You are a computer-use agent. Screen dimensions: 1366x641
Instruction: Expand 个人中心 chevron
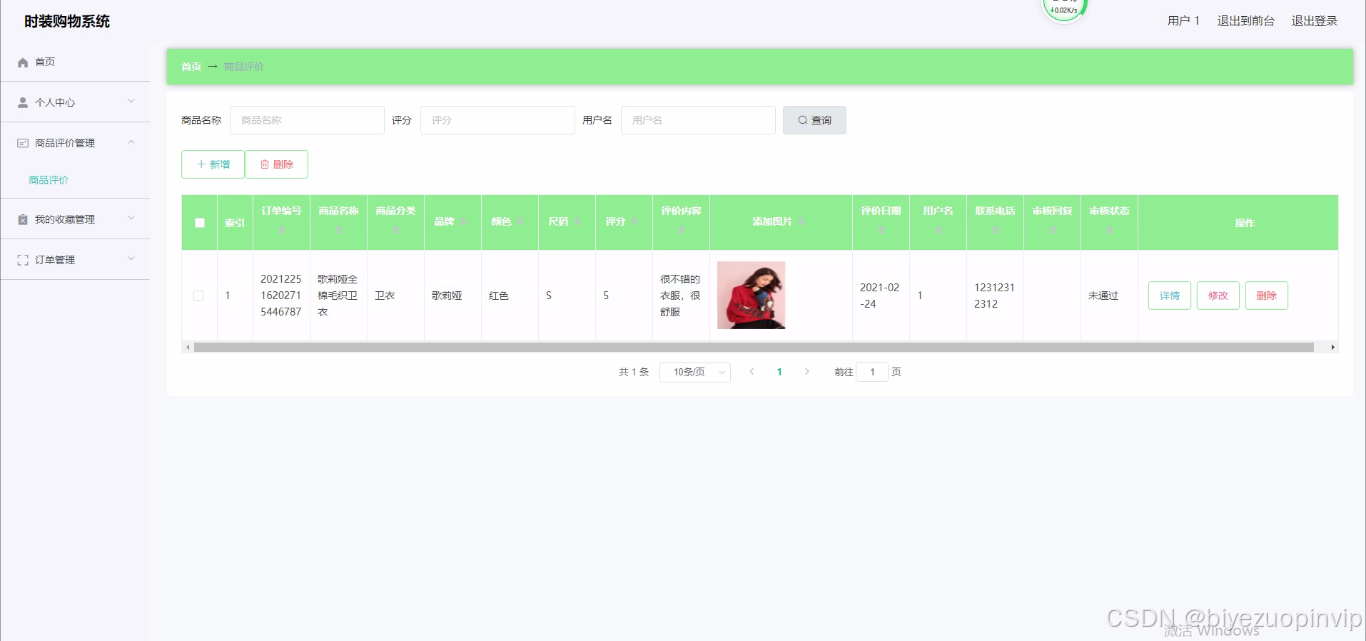click(x=131, y=102)
